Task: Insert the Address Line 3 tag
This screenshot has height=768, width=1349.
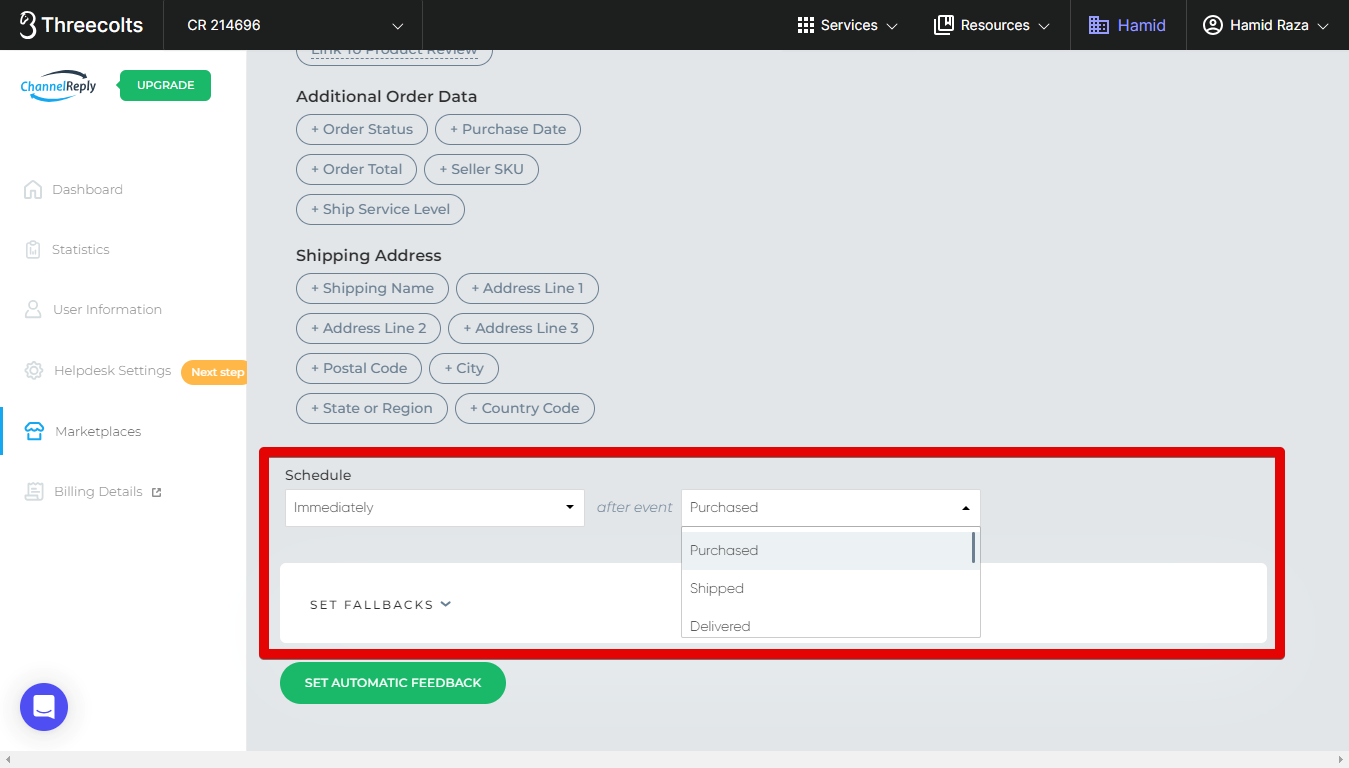Action: coord(521,328)
